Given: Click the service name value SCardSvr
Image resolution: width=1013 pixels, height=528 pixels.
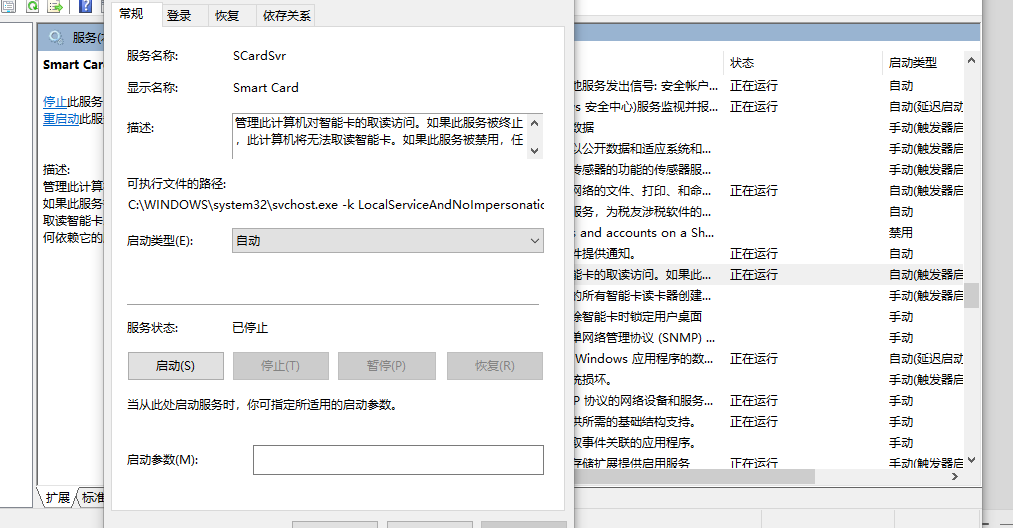Looking at the screenshot, I should click(259, 56).
